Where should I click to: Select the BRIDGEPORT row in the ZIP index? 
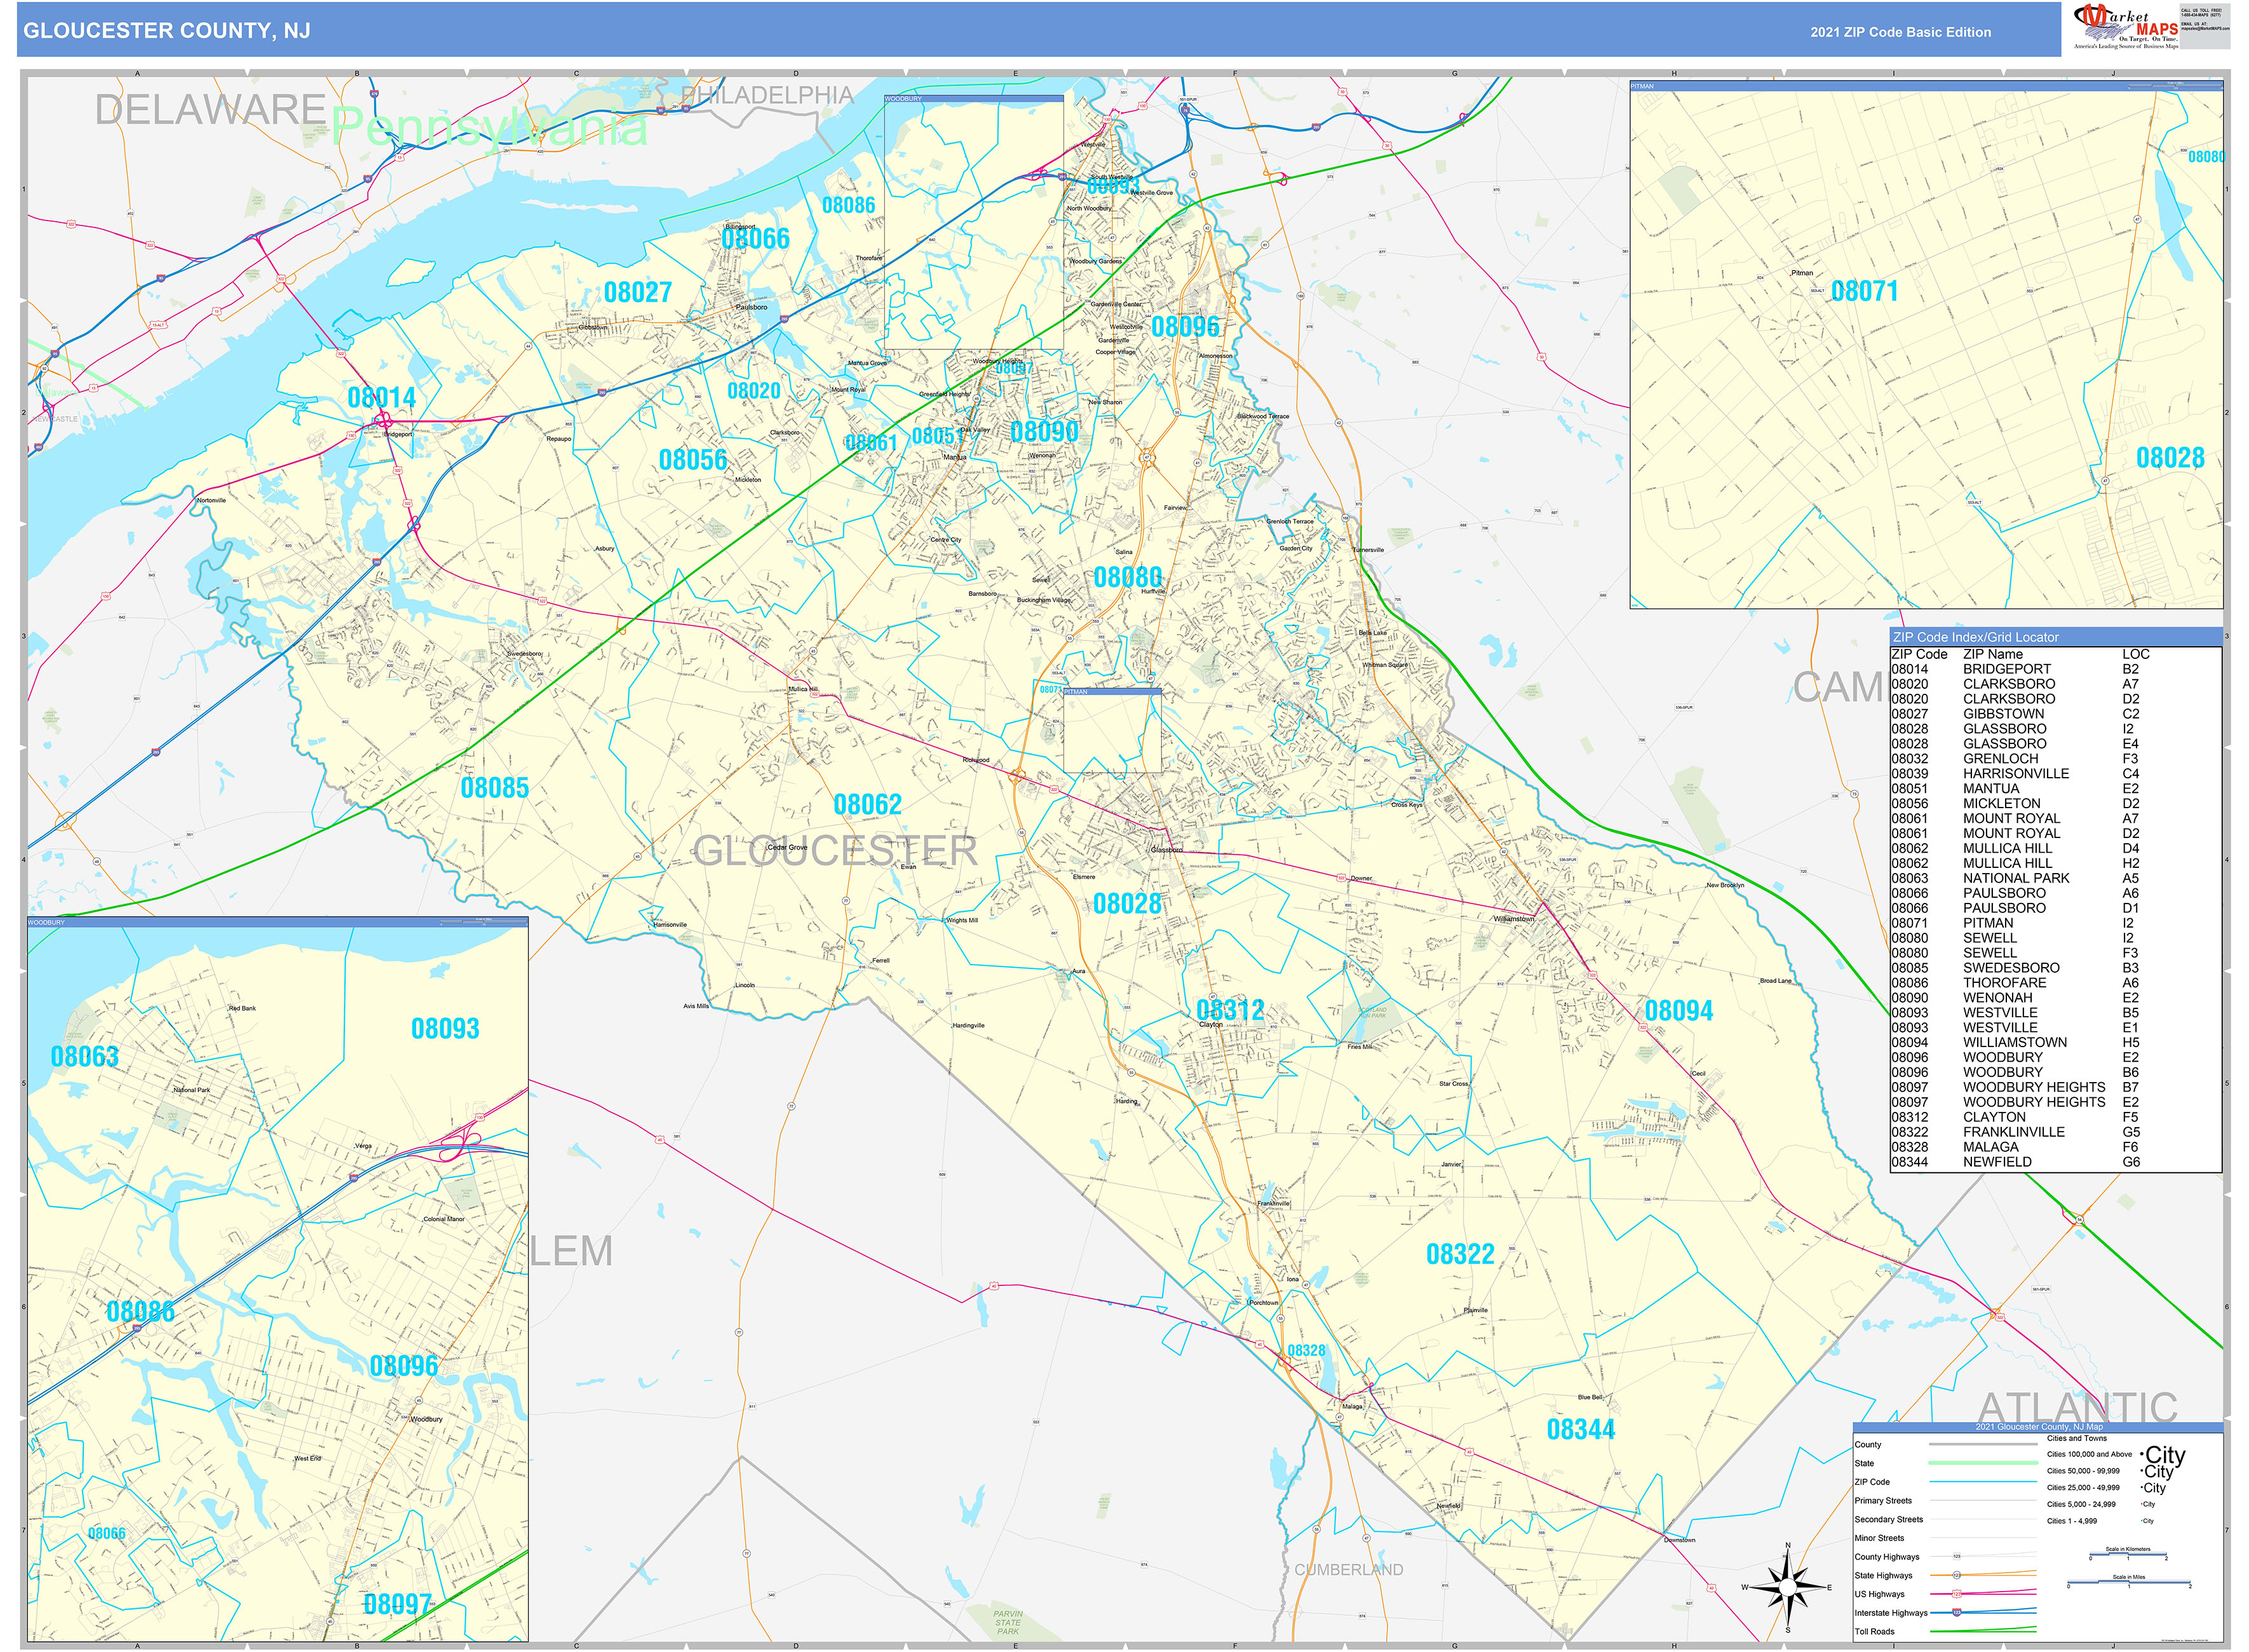[x=2014, y=669]
